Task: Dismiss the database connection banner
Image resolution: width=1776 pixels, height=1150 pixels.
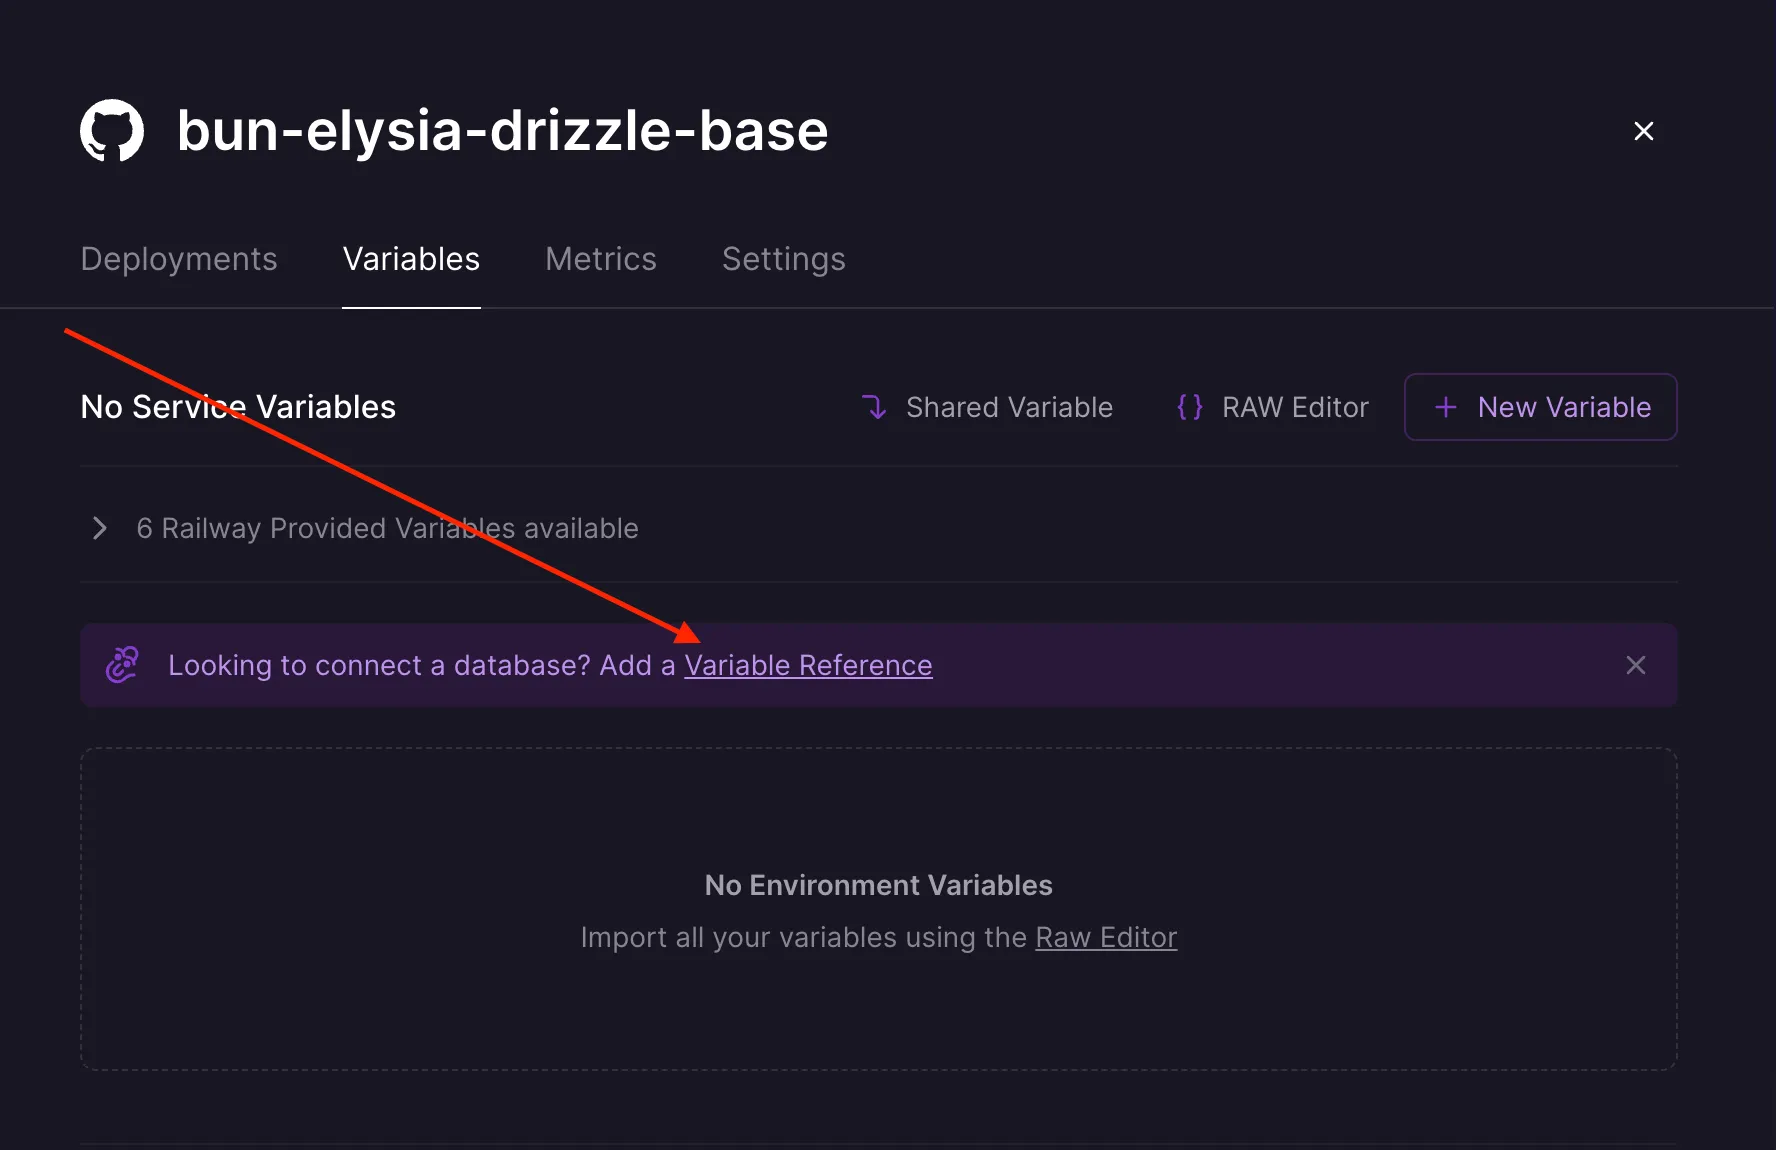Action: pos(1635,665)
